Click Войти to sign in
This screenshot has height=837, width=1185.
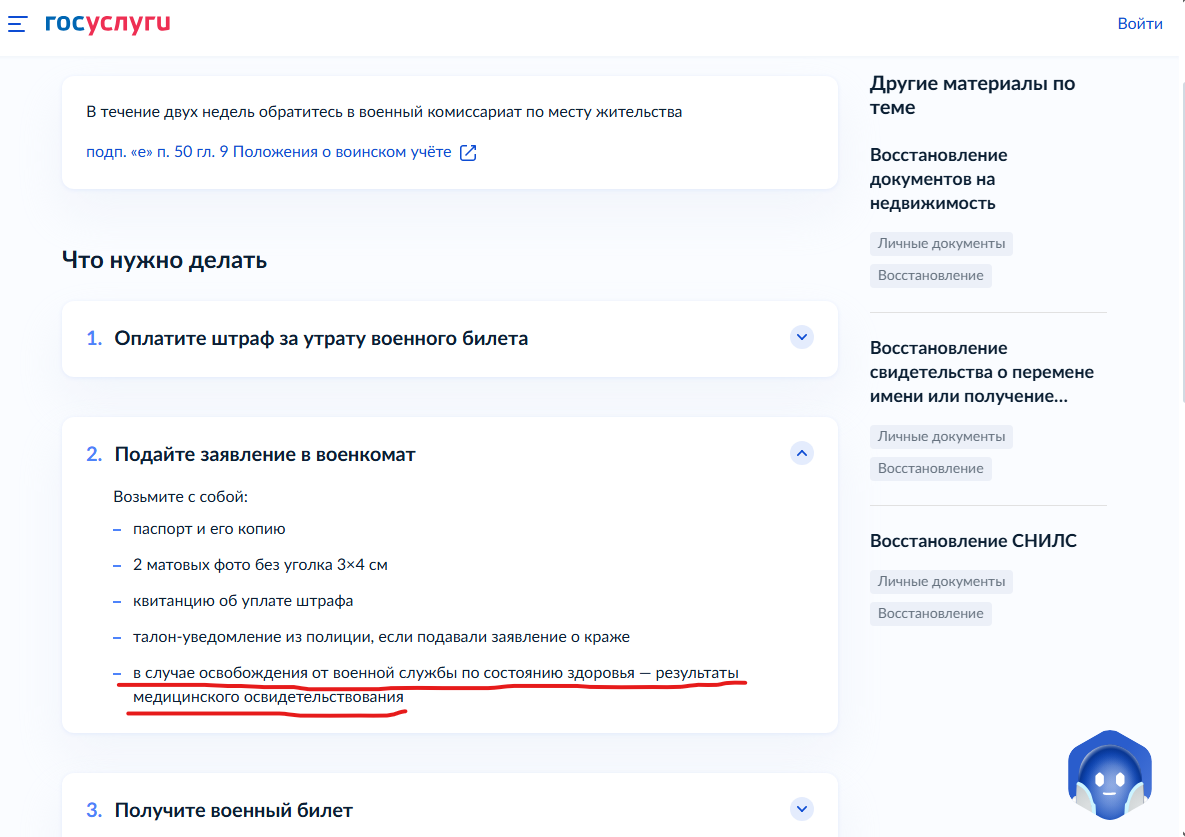click(x=1139, y=23)
